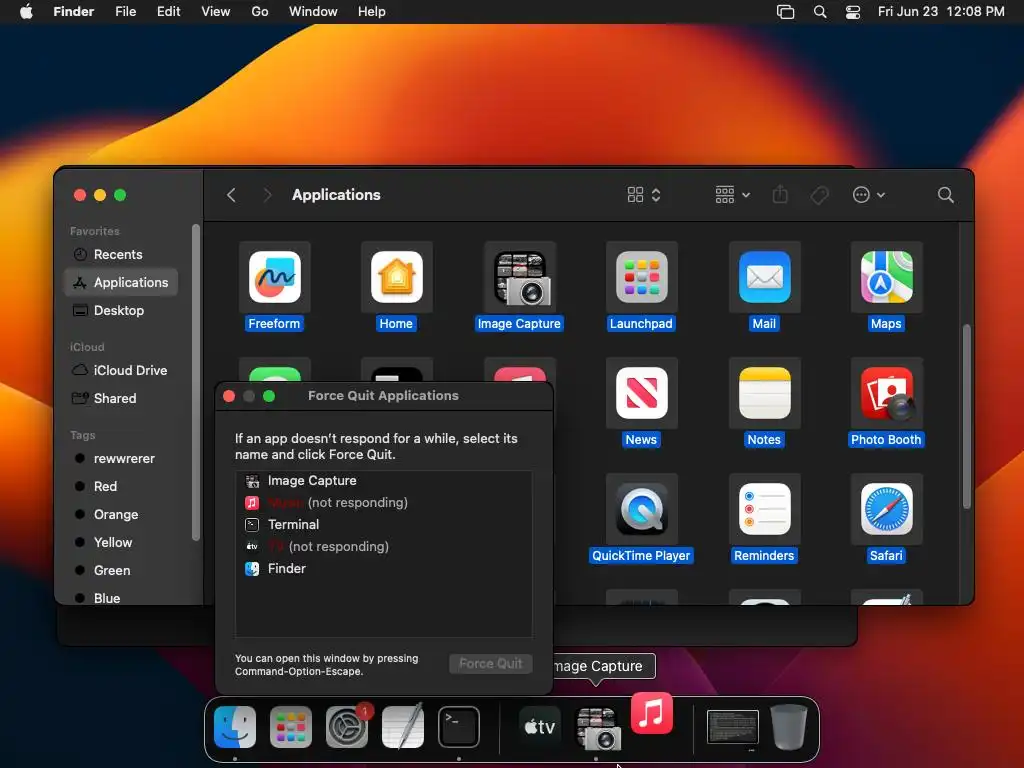Image resolution: width=1024 pixels, height=768 pixels.
Task: Open TextEdit from the Dock
Action: point(403,727)
